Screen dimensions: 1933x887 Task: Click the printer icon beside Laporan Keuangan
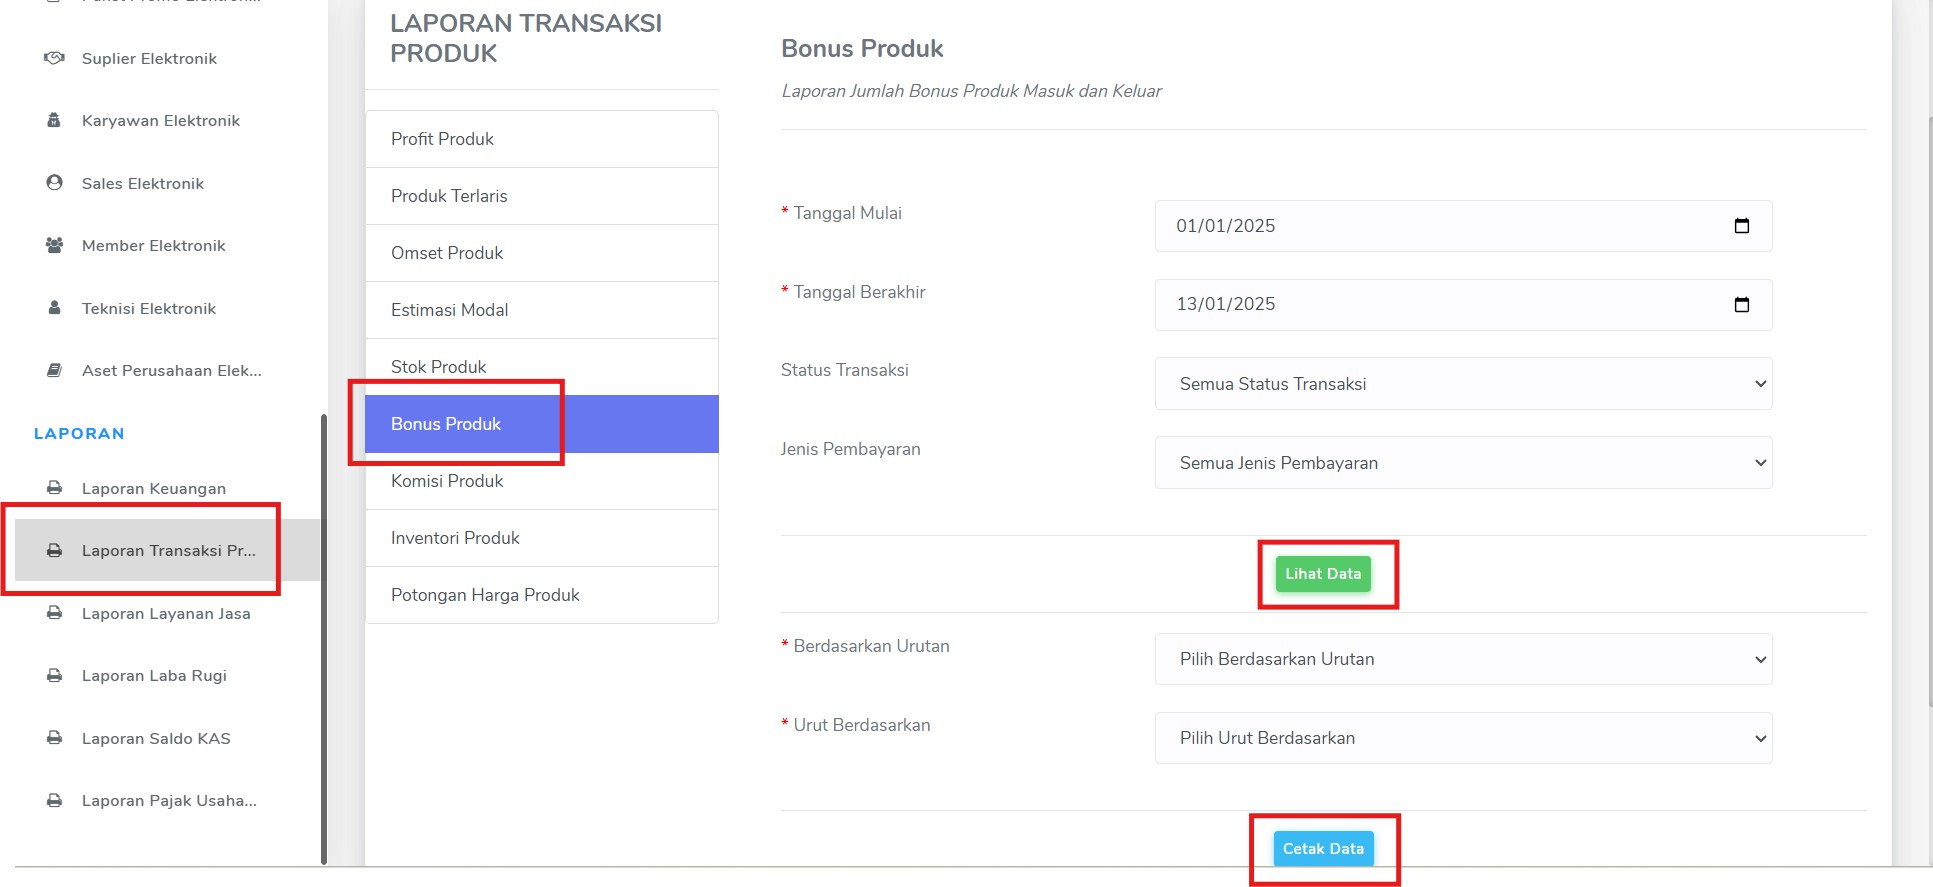(x=54, y=488)
